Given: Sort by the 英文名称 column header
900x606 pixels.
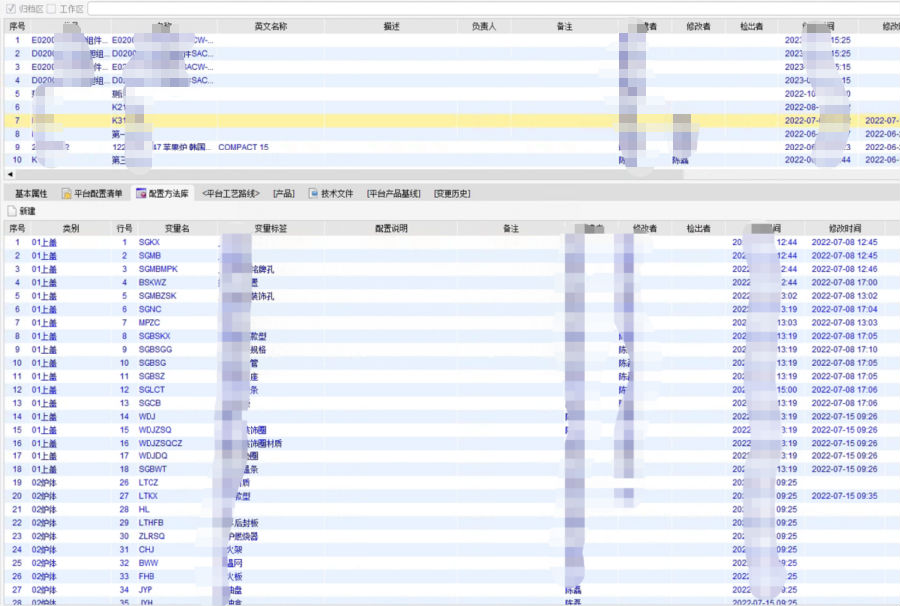Looking at the screenshot, I should [x=271, y=26].
